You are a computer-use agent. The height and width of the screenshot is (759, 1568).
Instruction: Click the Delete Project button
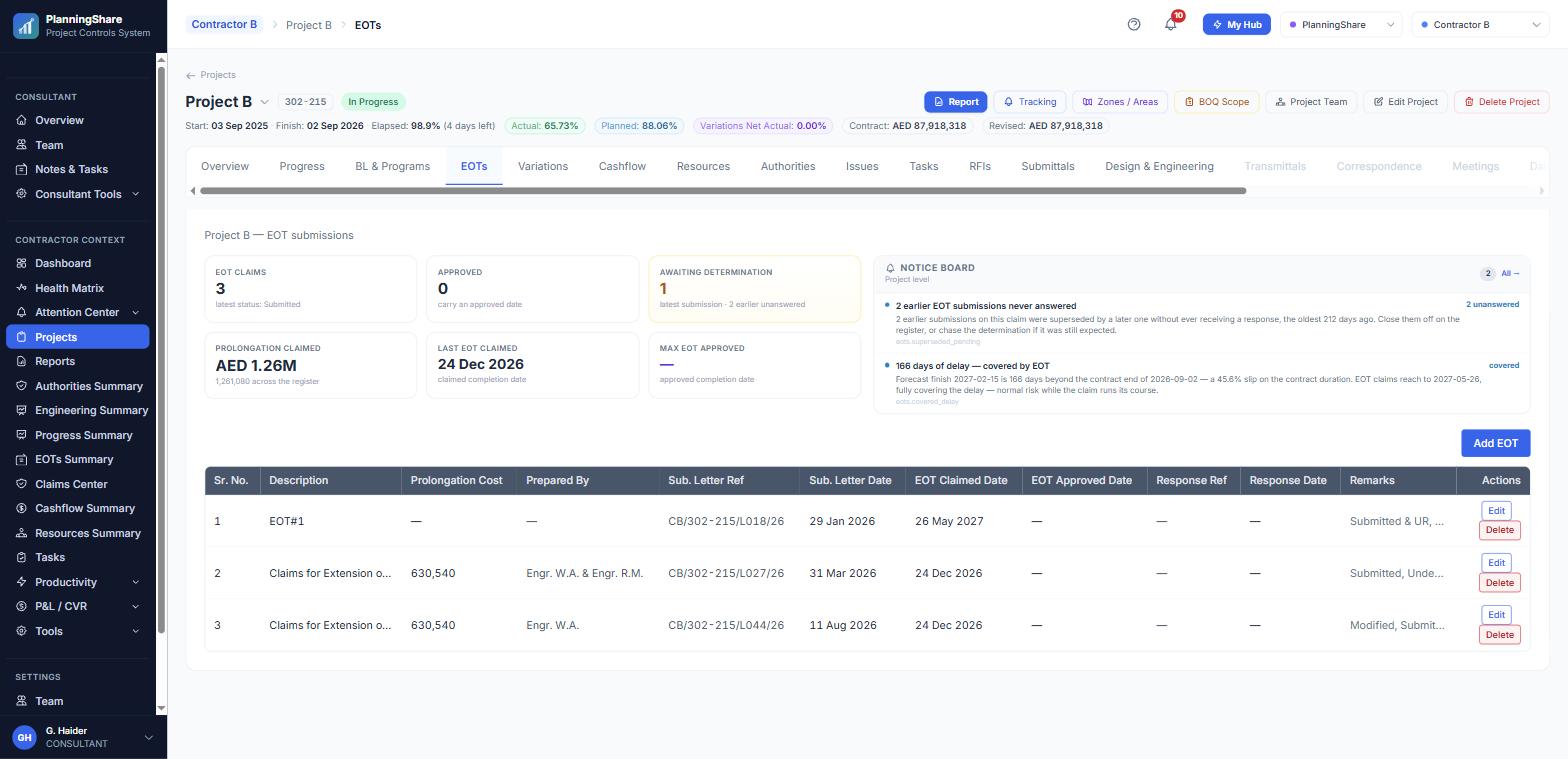pos(1501,102)
